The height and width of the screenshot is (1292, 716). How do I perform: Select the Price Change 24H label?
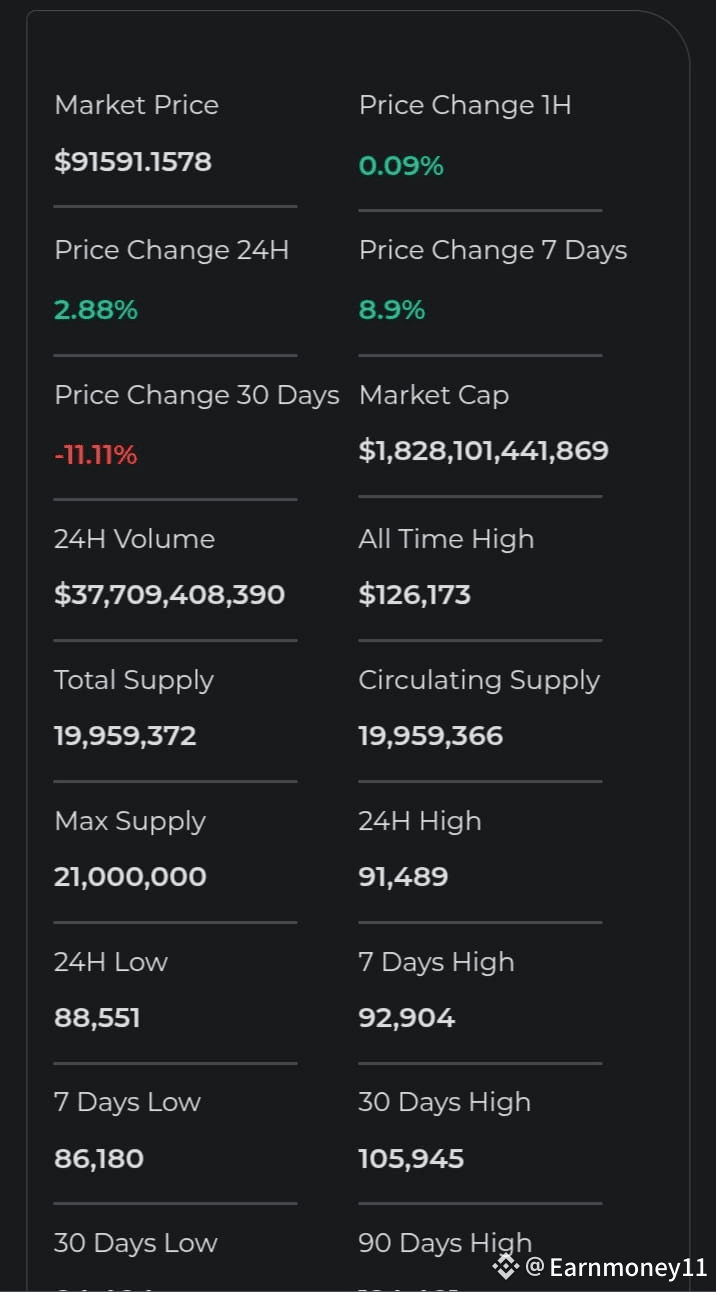tap(172, 250)
